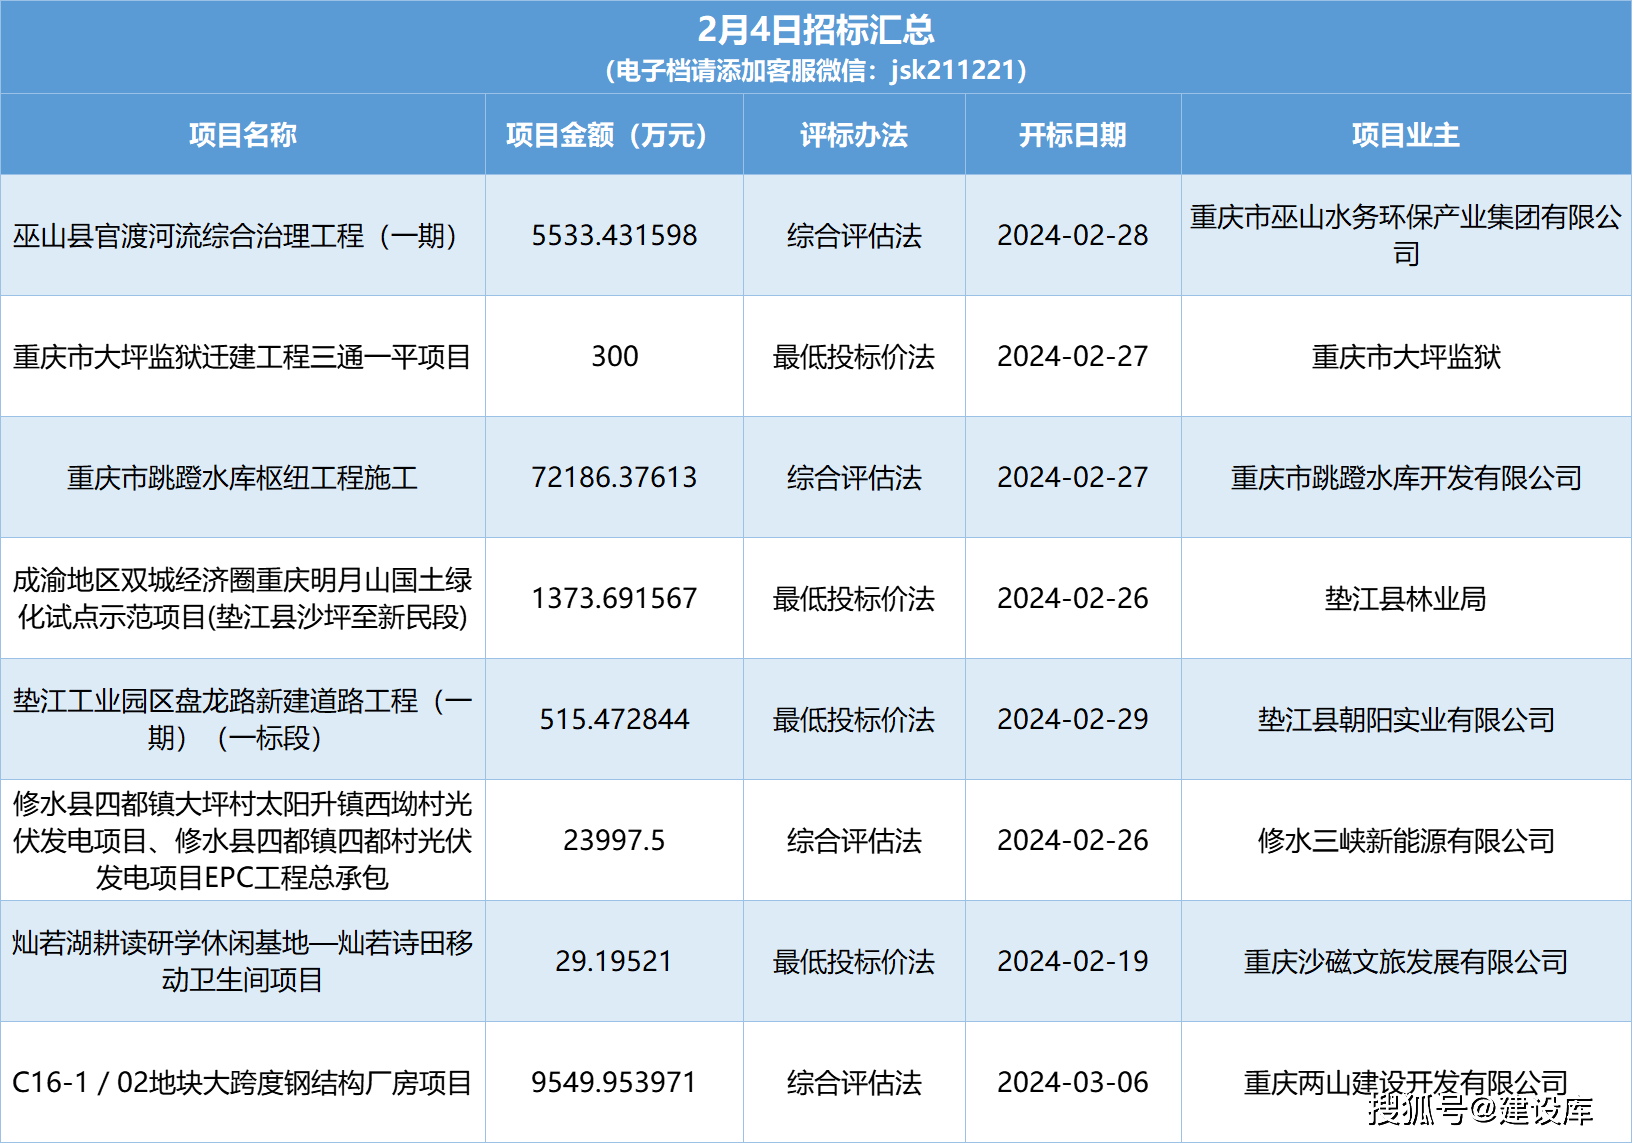Click project name starting '成渝地区双城经济圈'
The width and height of the screenshot is (1632, 1144).
[x=243, y=598]
